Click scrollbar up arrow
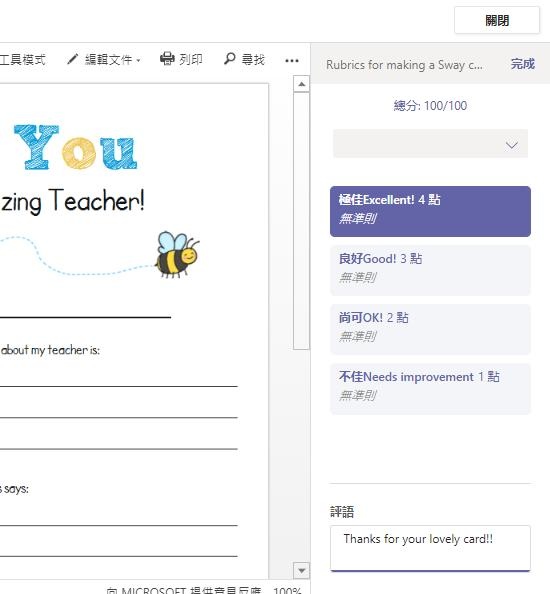The width and height of the screenshot is (550, 594). click(x=302, y=84)
